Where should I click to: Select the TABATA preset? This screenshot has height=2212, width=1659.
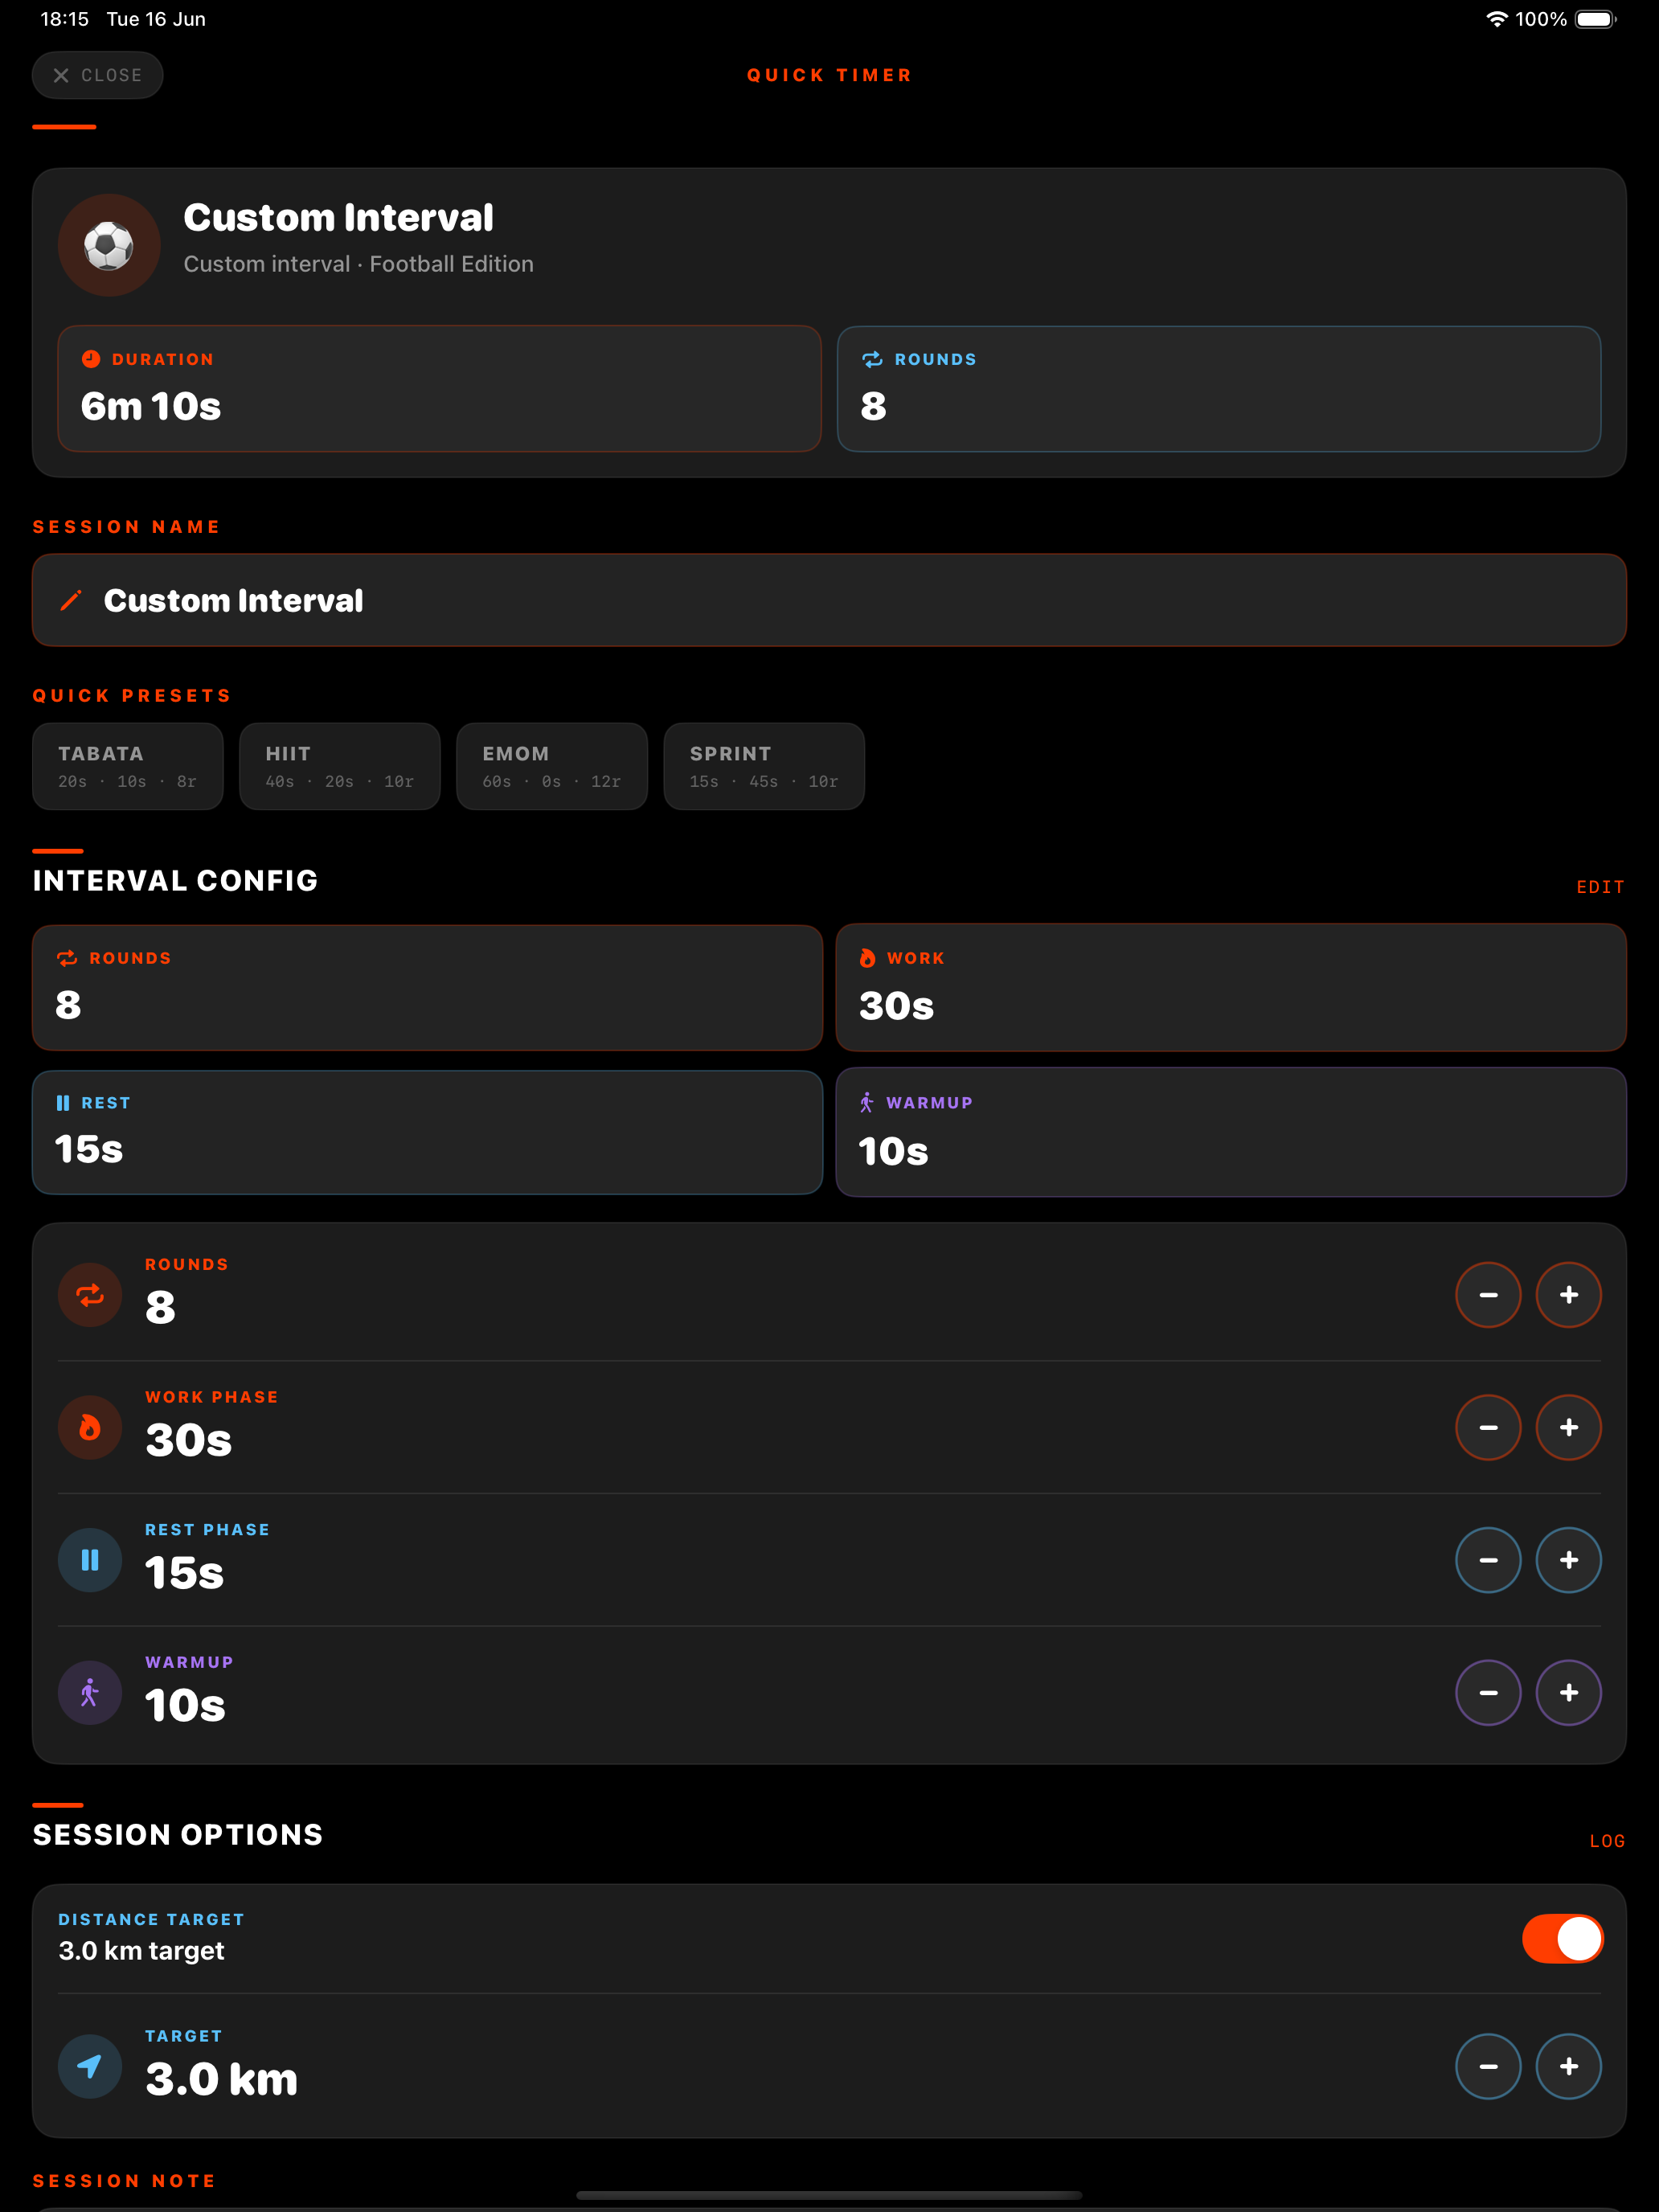point(128,766)
